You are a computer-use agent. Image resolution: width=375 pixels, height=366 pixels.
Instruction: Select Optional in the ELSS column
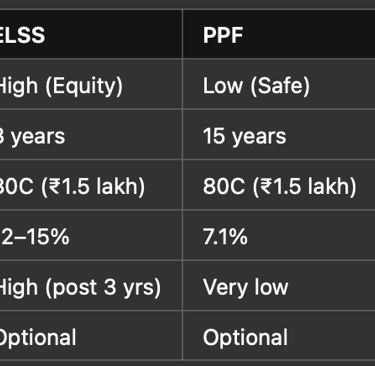point(38,337)
